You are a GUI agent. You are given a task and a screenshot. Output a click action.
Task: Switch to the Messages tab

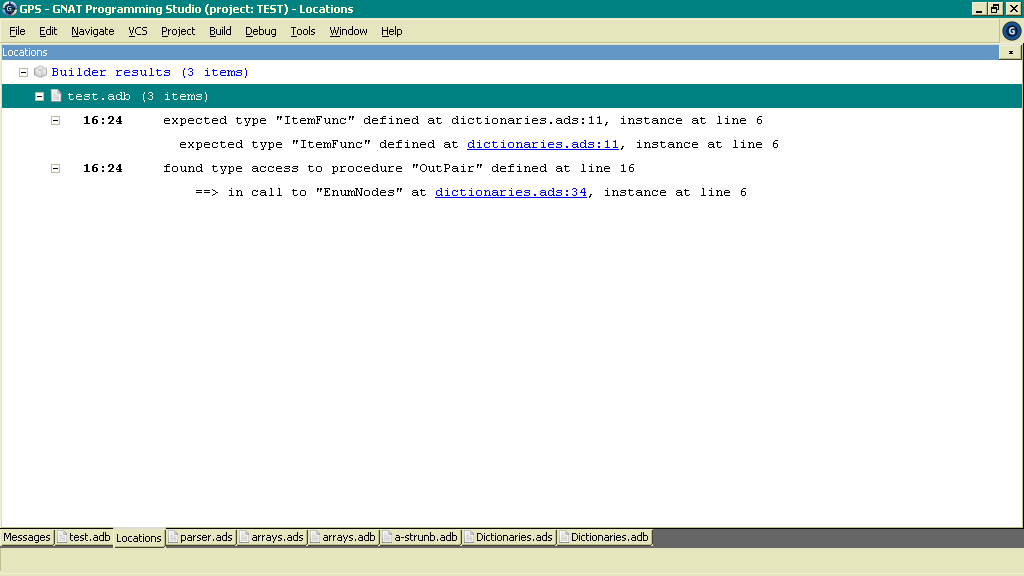point(27,537)
